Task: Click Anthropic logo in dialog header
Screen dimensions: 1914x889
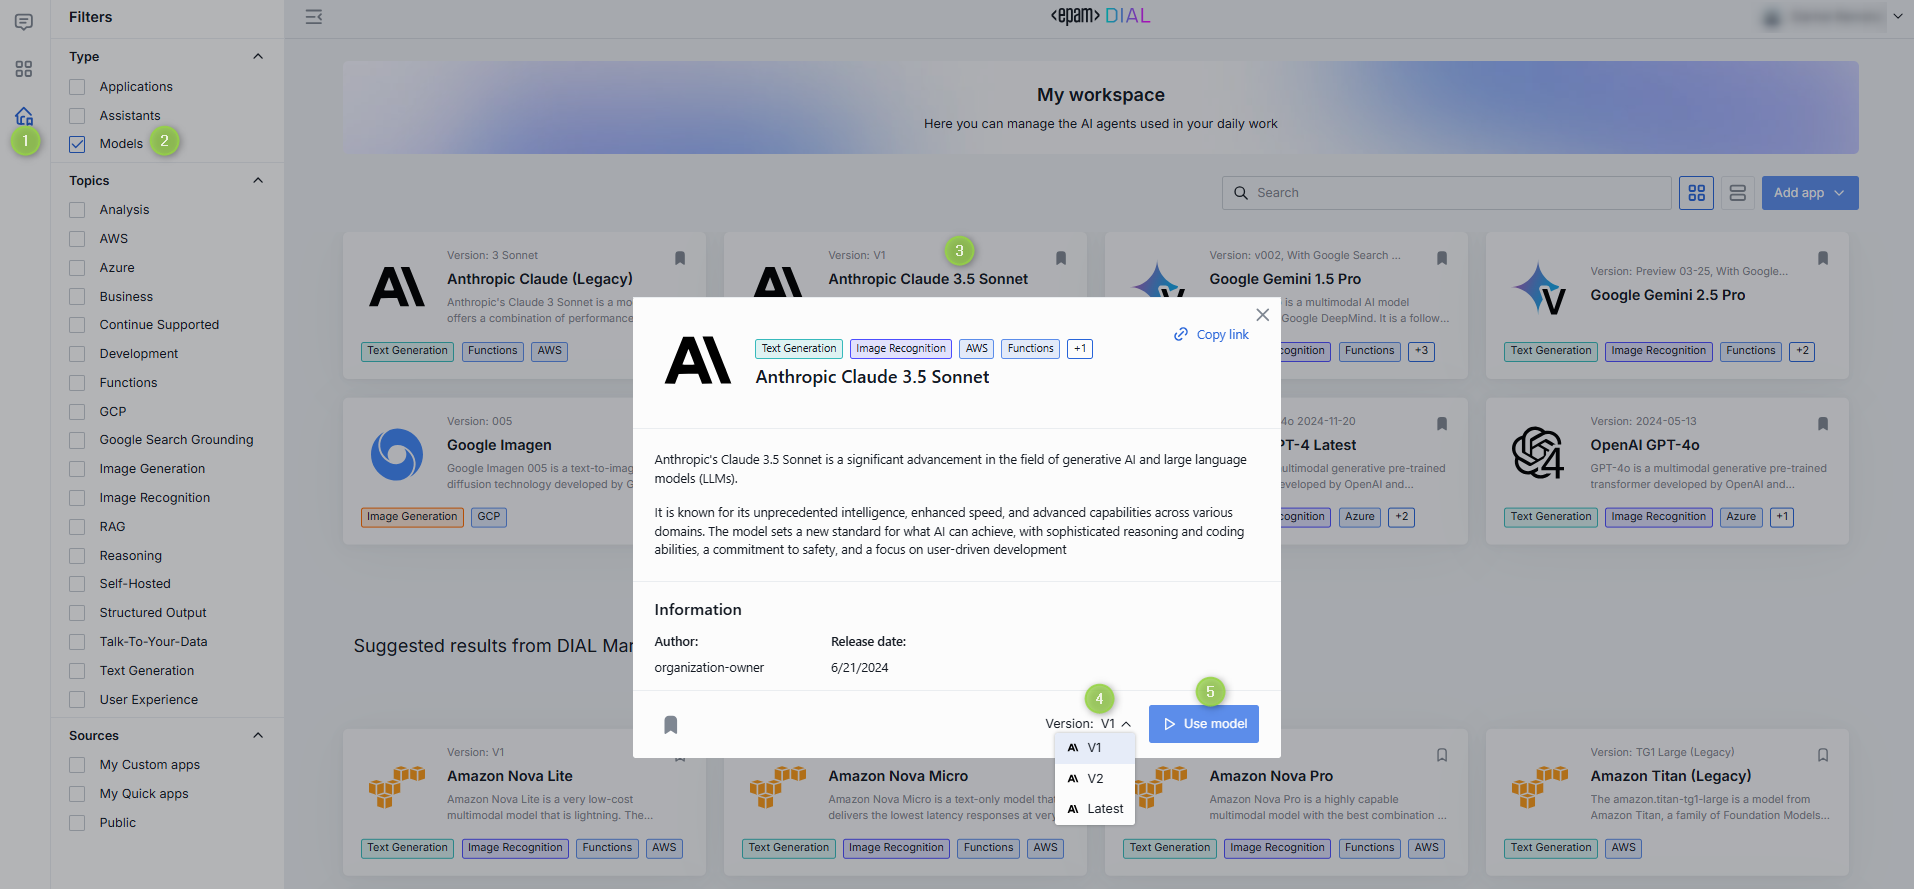Action: (698, 360)
